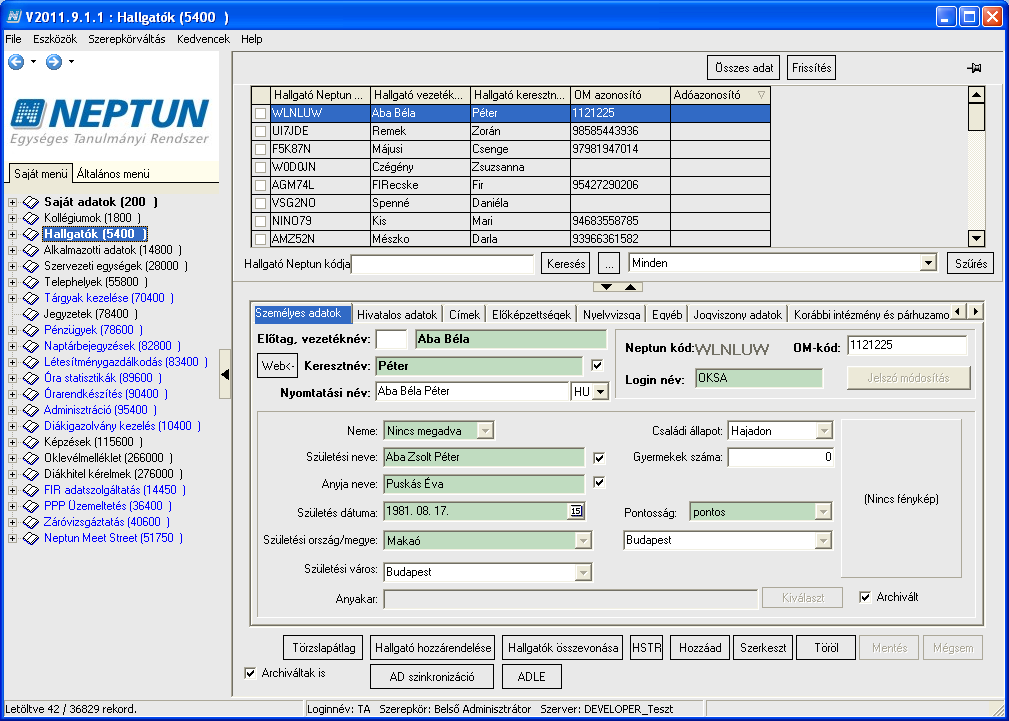Open the Minden filter dropdown
The image size is (1009, 721).
click(x=928, y=263)
